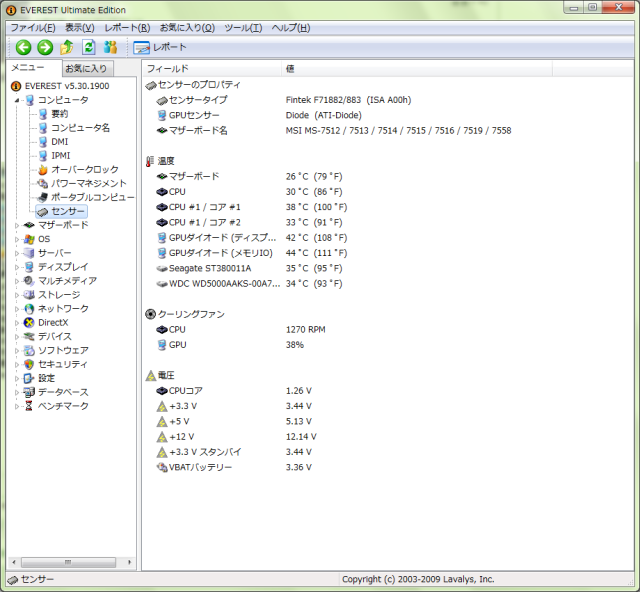Click the DirectX icon in the tree
The height and width of the screenshot is (592, 640).
[29, 323]
